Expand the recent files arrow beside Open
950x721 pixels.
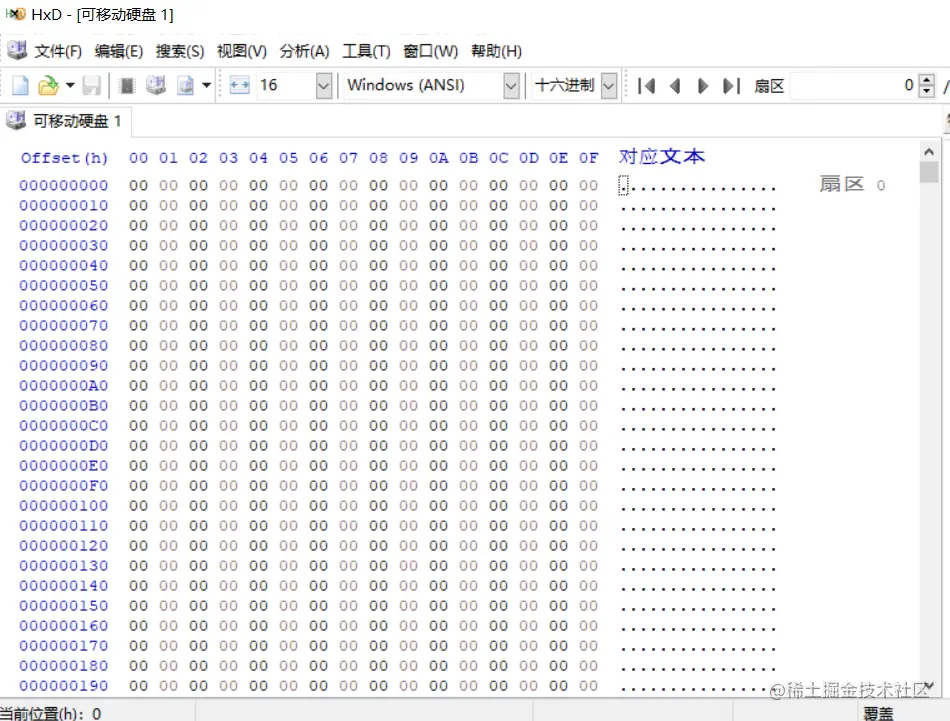(x=70, y=85)
